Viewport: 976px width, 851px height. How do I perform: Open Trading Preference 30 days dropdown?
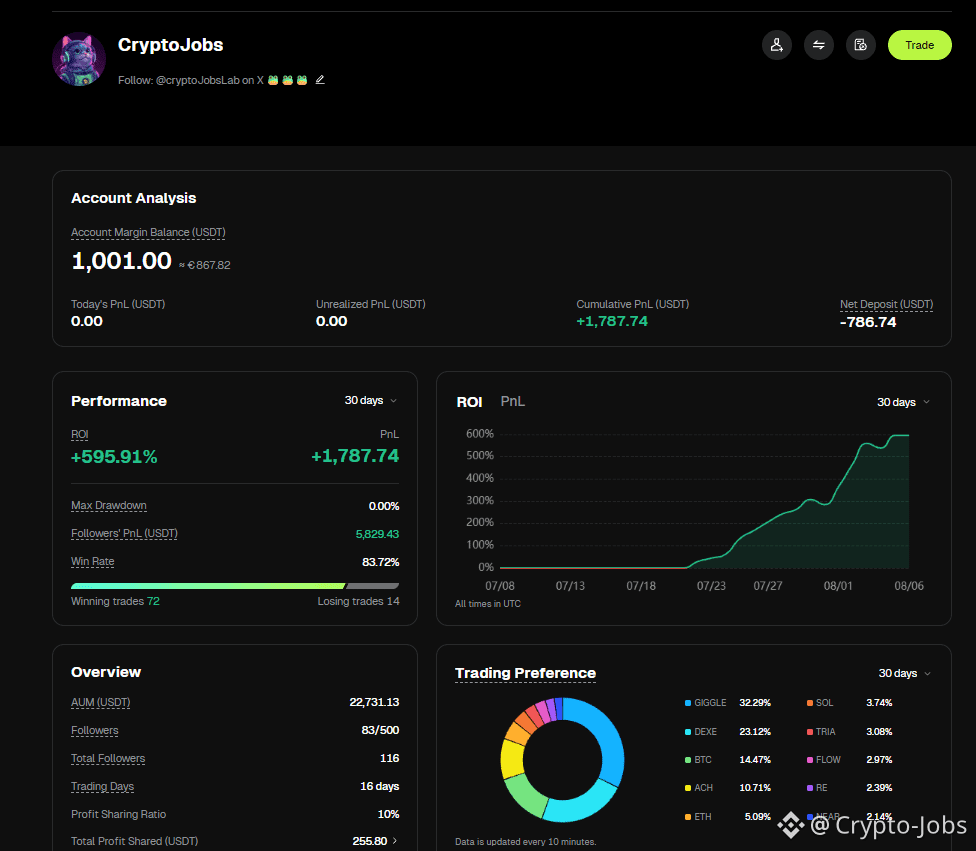(x=904, y=674)
